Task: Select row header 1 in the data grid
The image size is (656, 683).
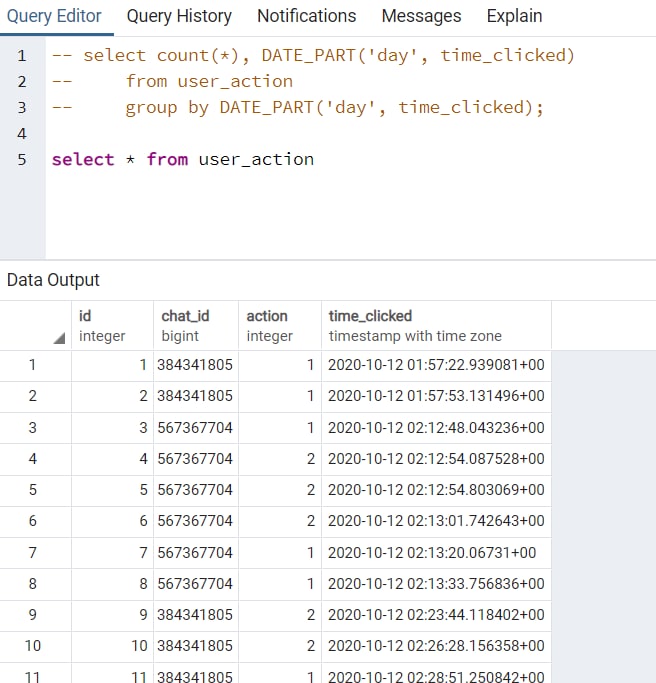Action: [36, 365]
